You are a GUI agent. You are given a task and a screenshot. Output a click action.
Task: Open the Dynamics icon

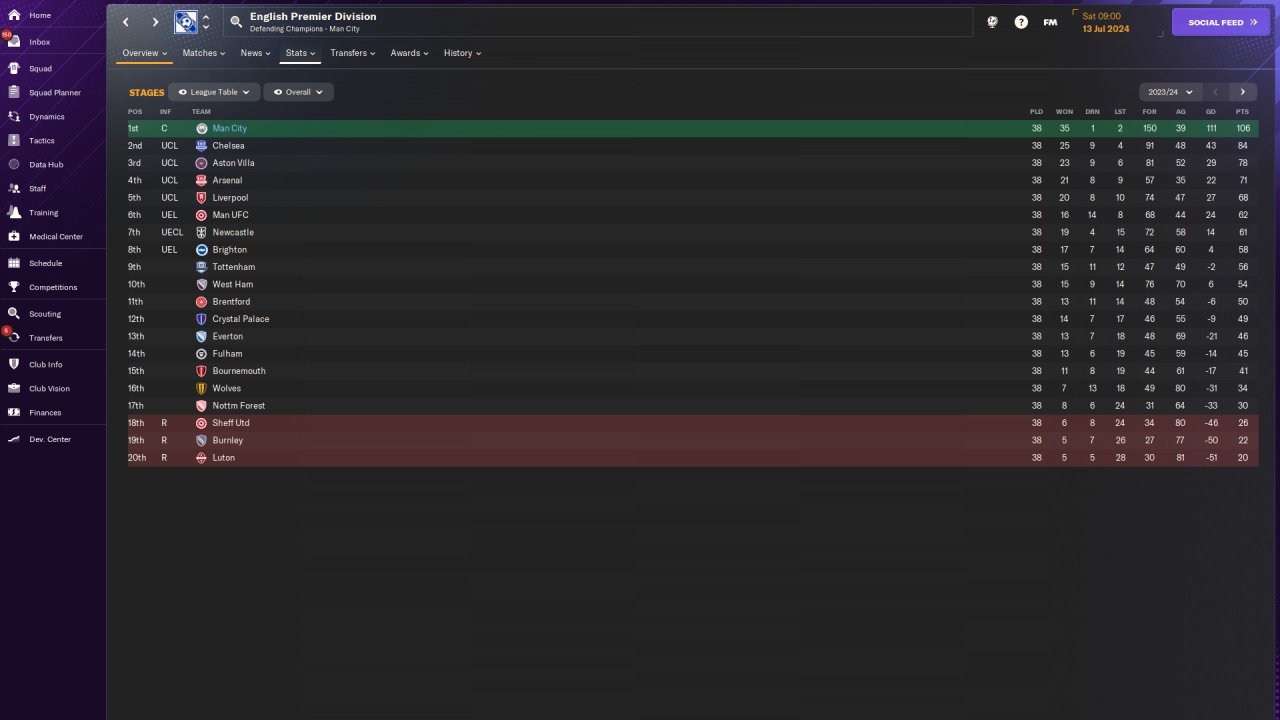14,117
